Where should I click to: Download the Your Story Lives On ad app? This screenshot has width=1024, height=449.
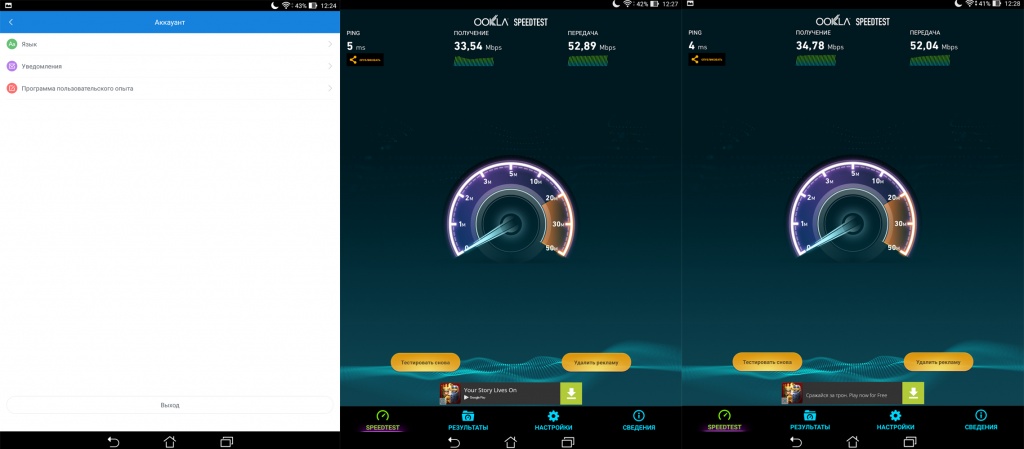click(x=571, y=394)
